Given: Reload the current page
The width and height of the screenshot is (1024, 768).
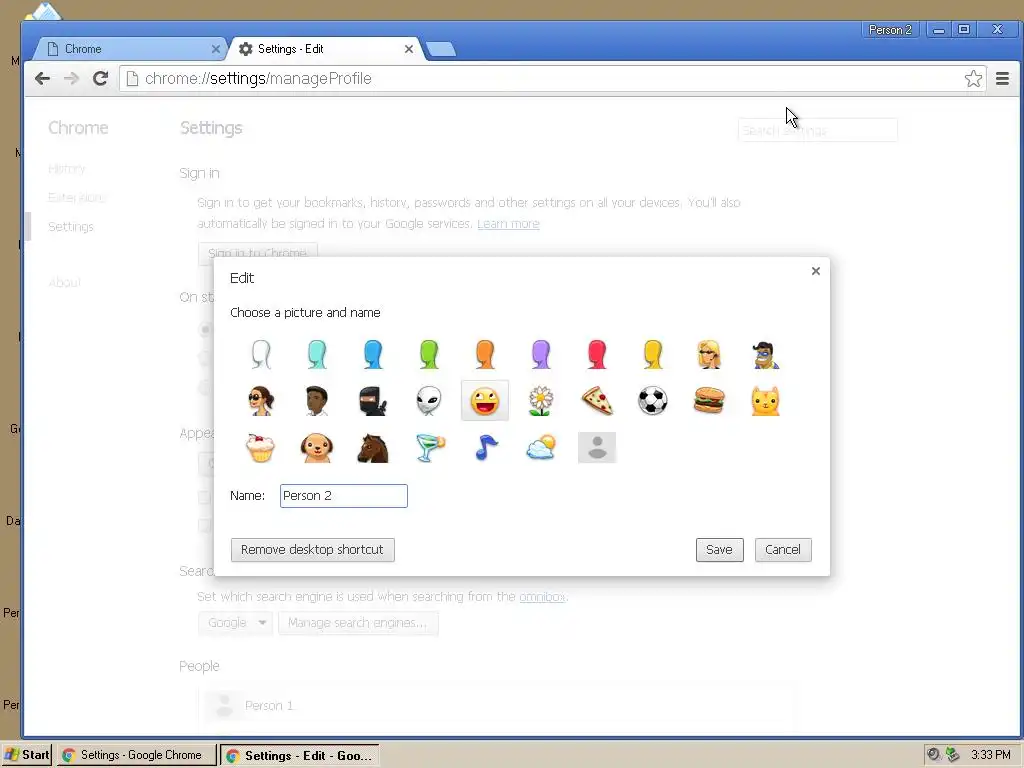Looking at the screenshot, I should (x=100, y=78).
